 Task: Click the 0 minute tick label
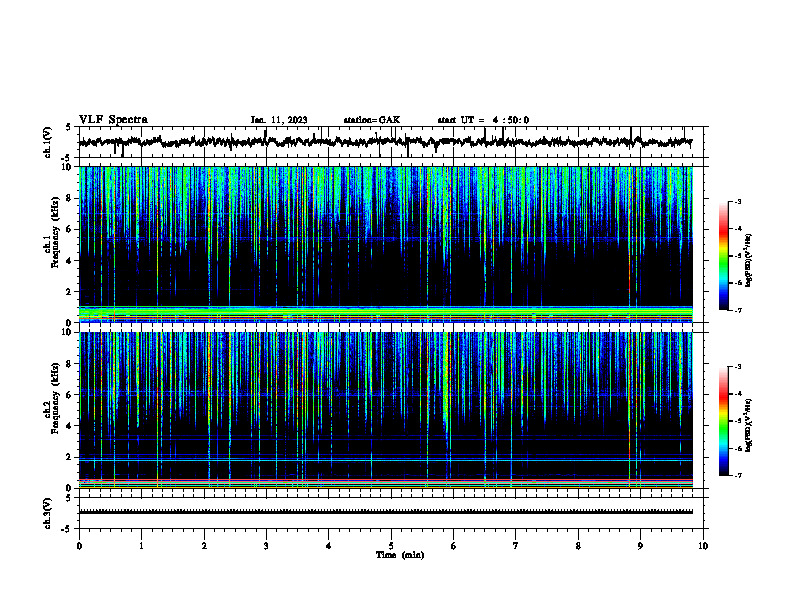(x=79, y=546)
